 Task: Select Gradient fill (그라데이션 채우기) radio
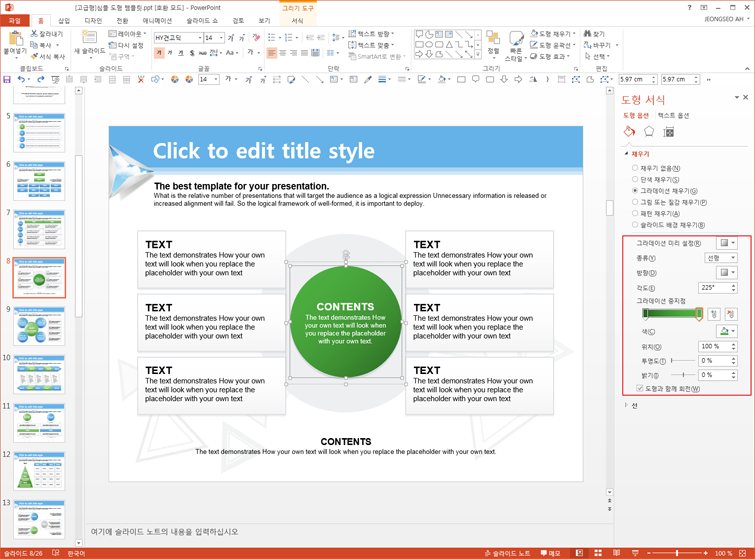click(635, 191)
